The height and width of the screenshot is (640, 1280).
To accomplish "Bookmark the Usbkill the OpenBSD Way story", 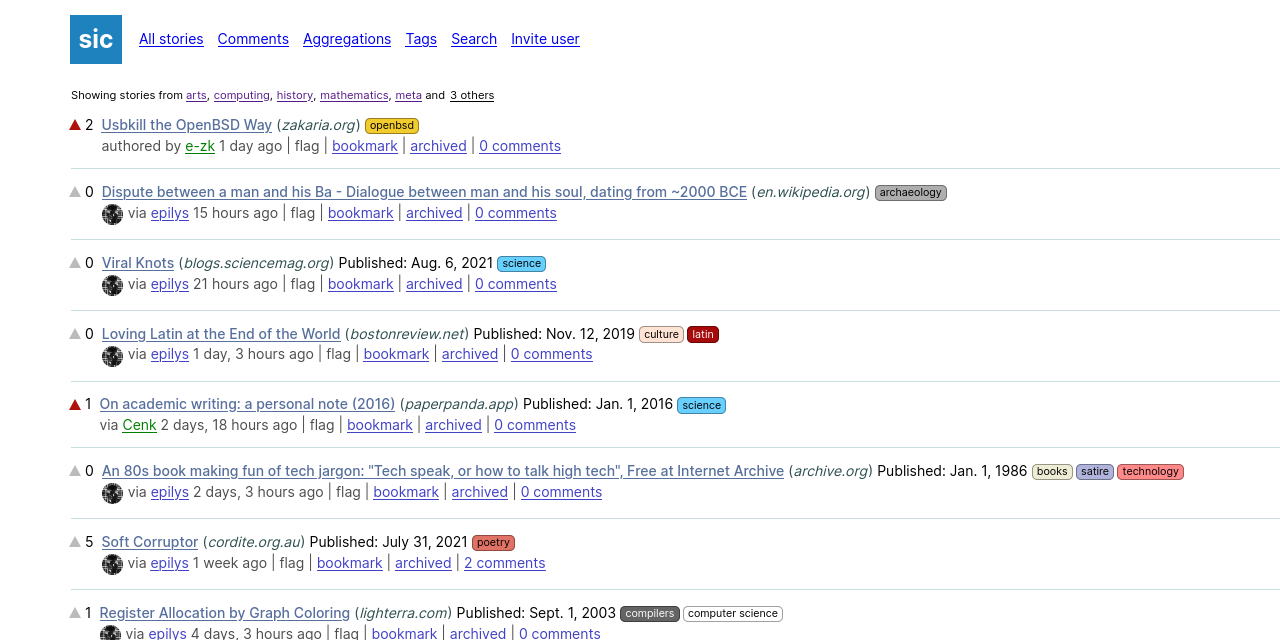I will click(365, 146).
